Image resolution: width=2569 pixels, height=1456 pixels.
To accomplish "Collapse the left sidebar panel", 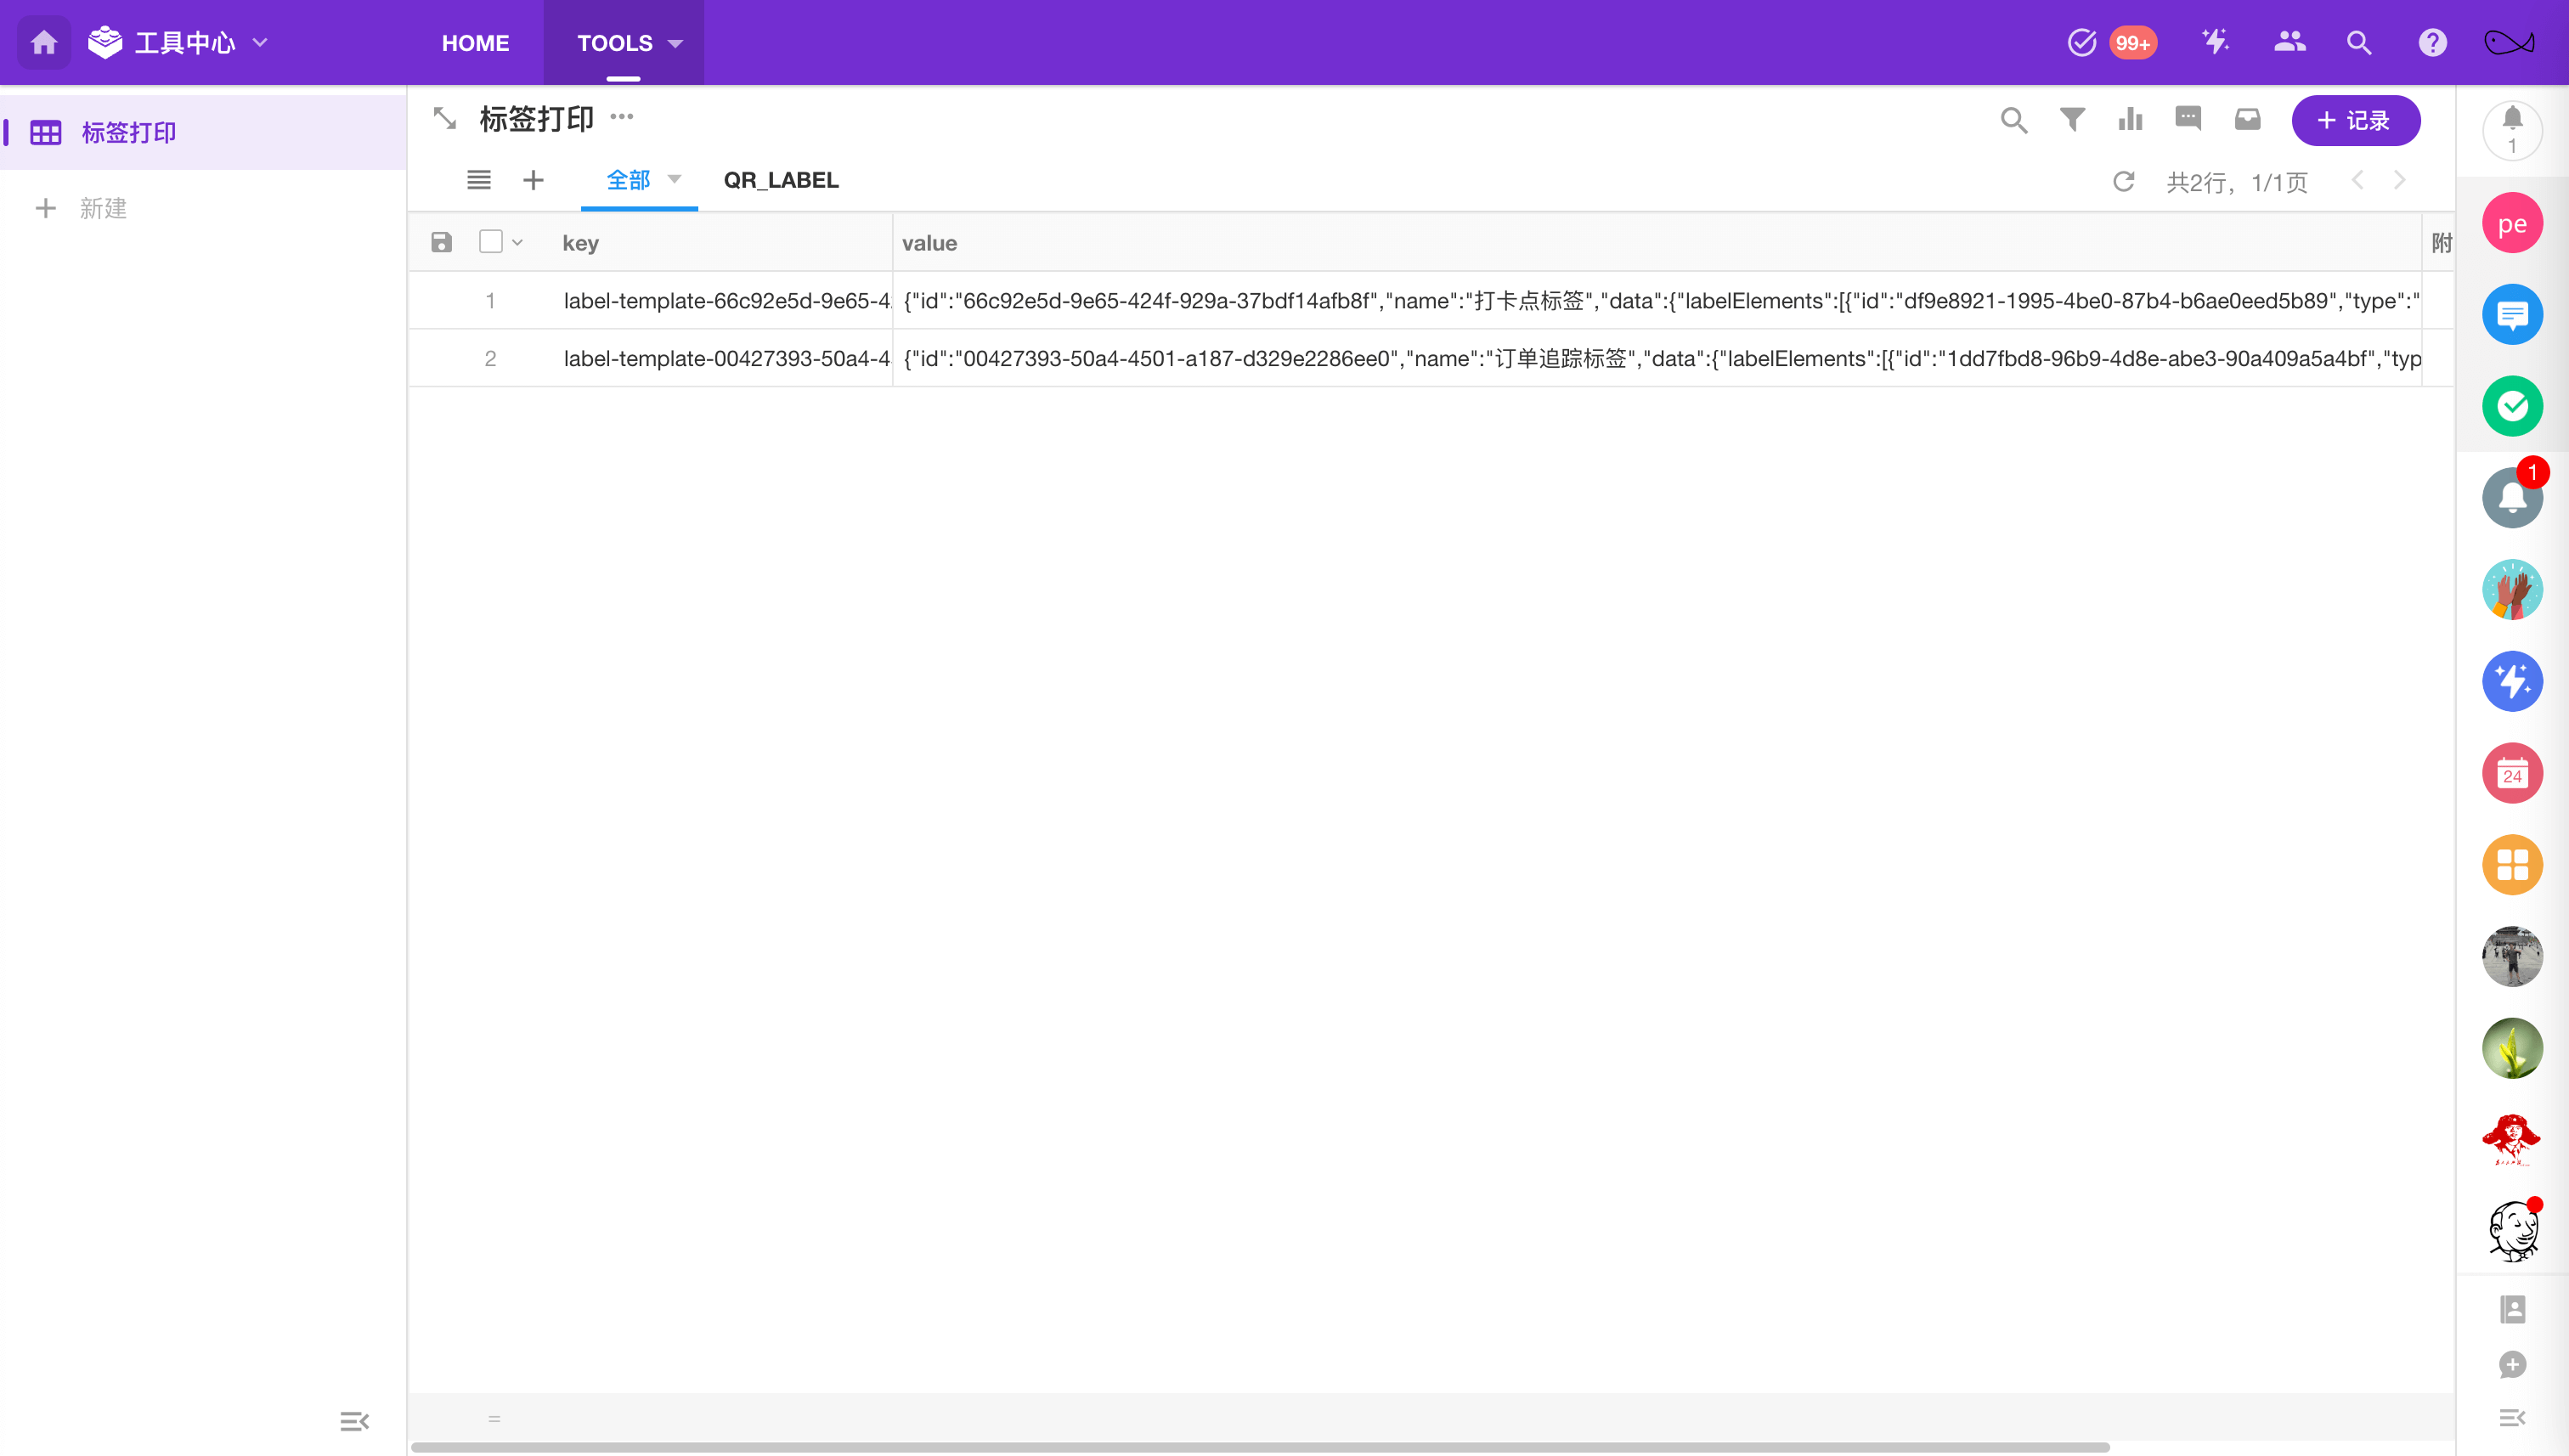I will tap(354, 1421).
